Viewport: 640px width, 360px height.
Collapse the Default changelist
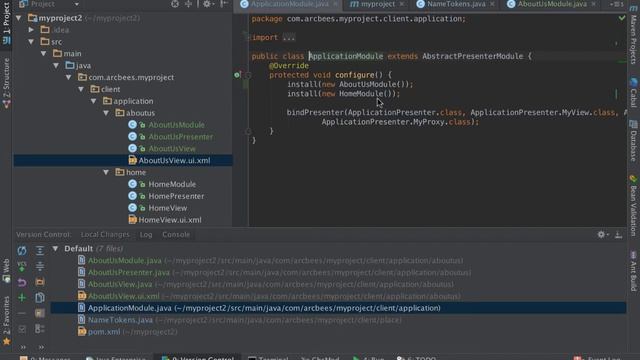(56, 249)
